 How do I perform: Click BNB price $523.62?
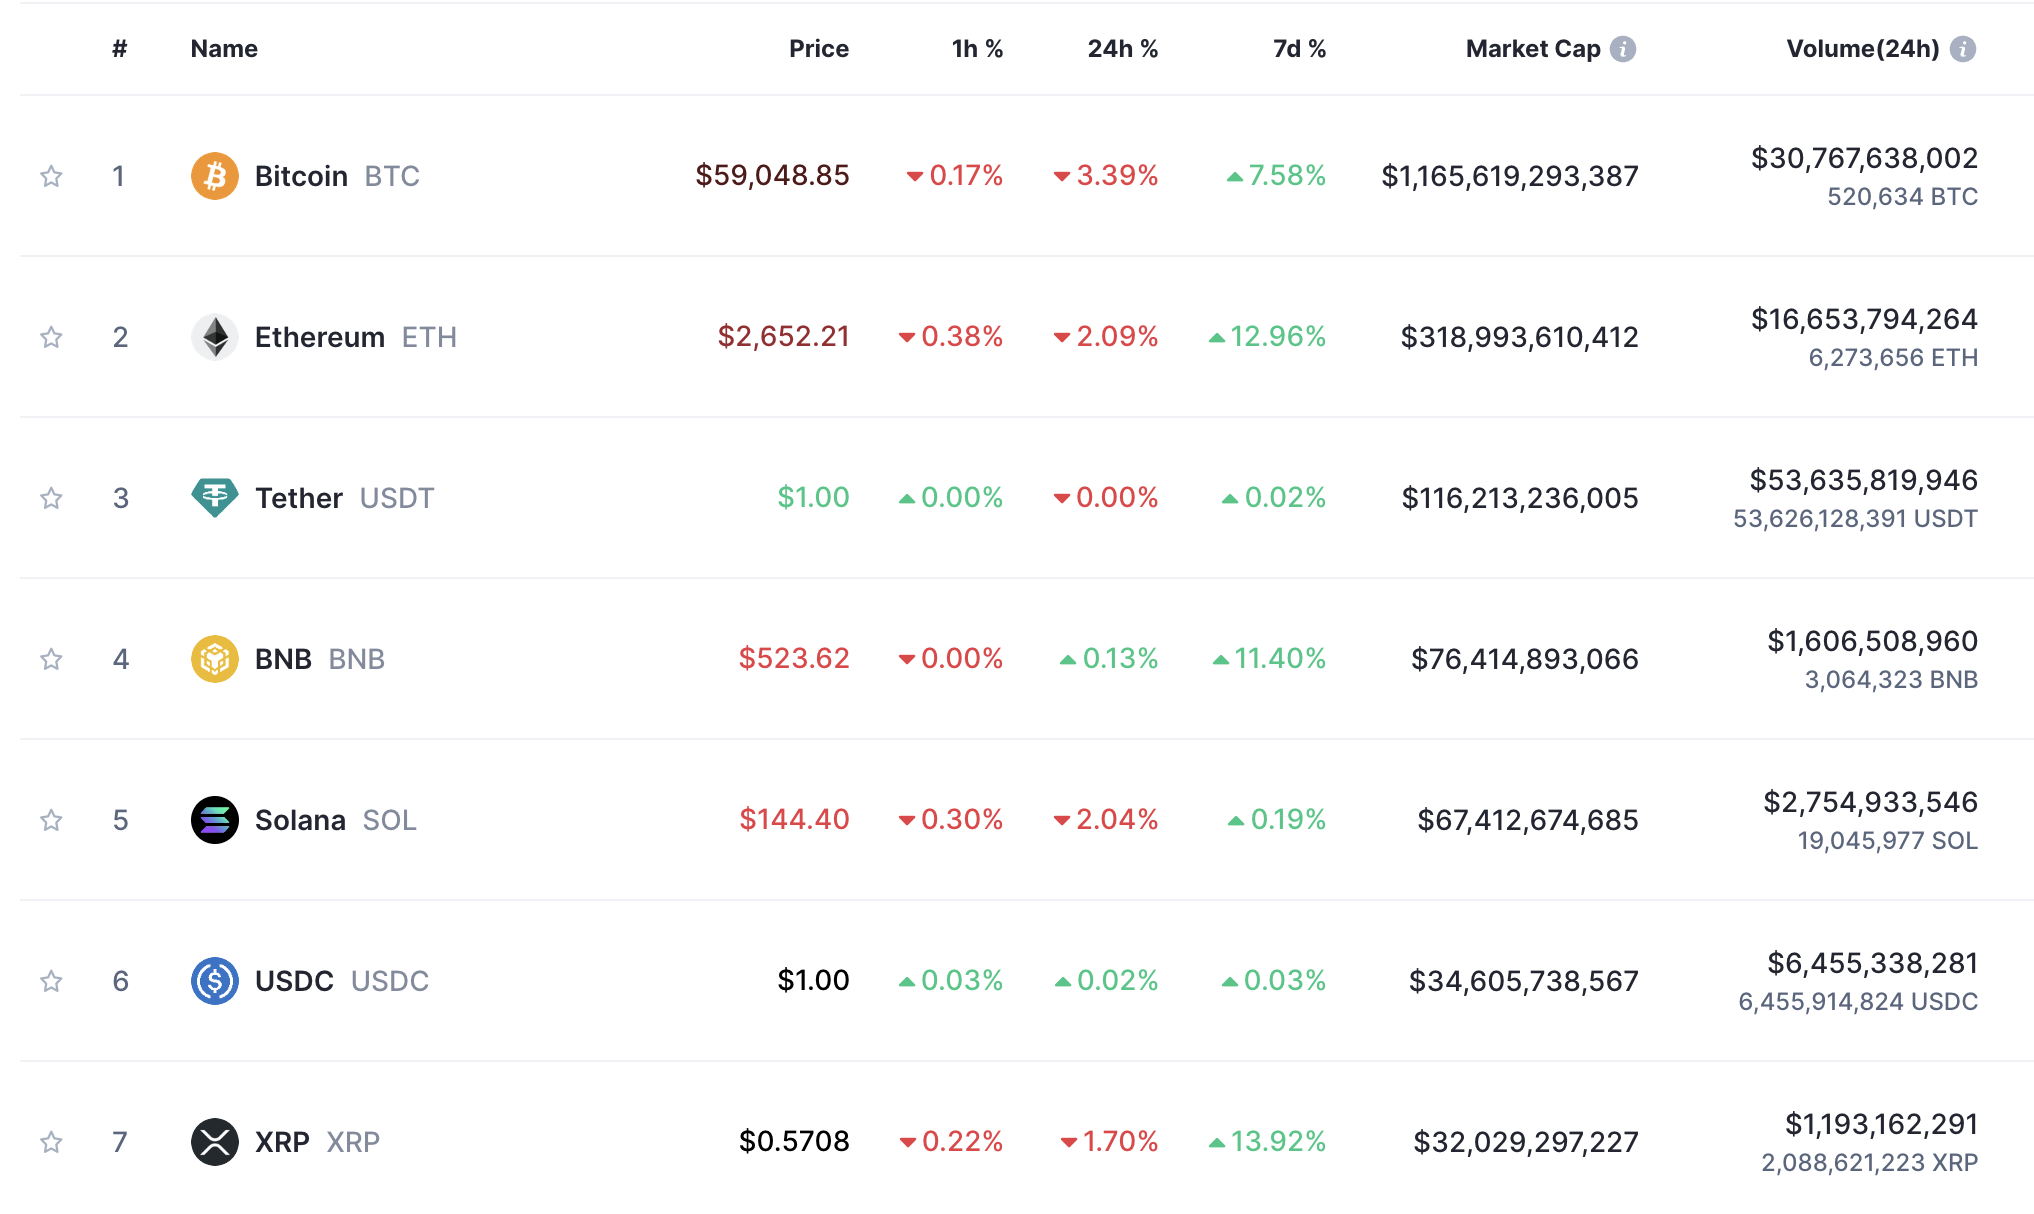pyautogui.click(x=794, y=658)
